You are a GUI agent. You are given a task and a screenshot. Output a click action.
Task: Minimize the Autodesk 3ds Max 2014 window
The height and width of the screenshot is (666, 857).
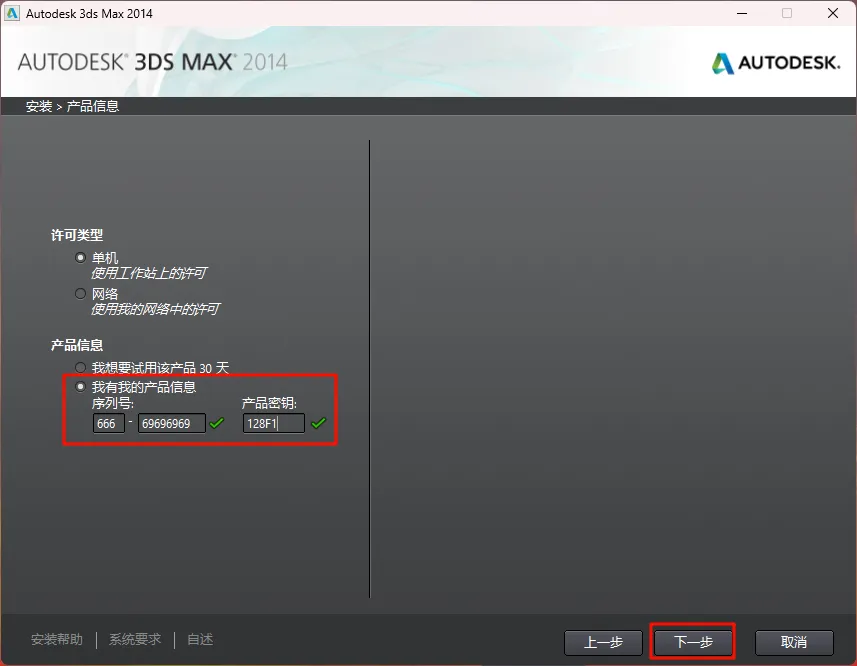pyautogui.click(x=742, y=13)
